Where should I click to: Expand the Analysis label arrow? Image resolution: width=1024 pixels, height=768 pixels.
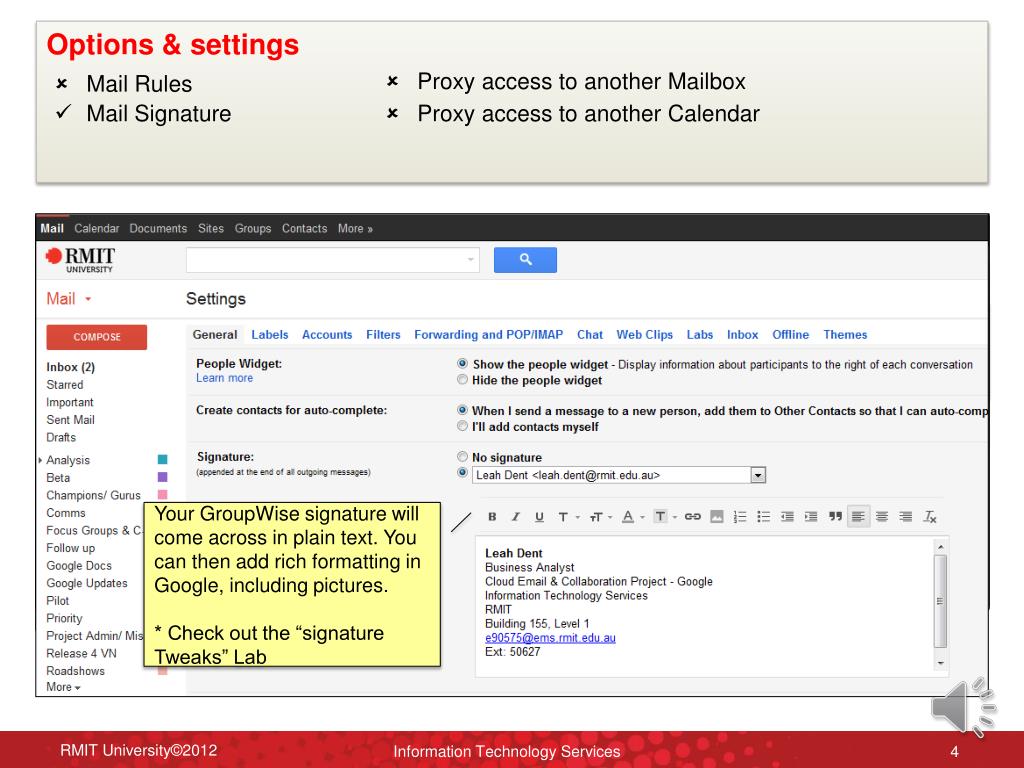[40, 460]
